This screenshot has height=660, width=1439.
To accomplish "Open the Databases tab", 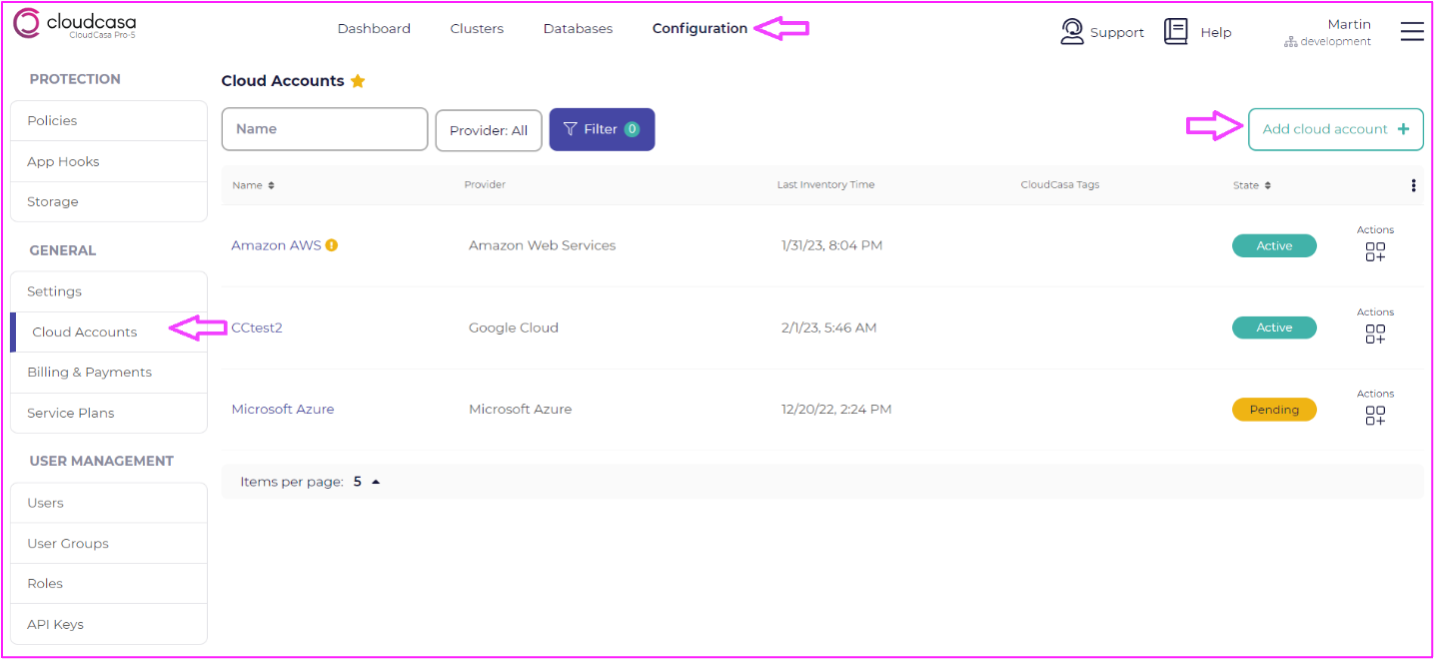I will [578, 29].
